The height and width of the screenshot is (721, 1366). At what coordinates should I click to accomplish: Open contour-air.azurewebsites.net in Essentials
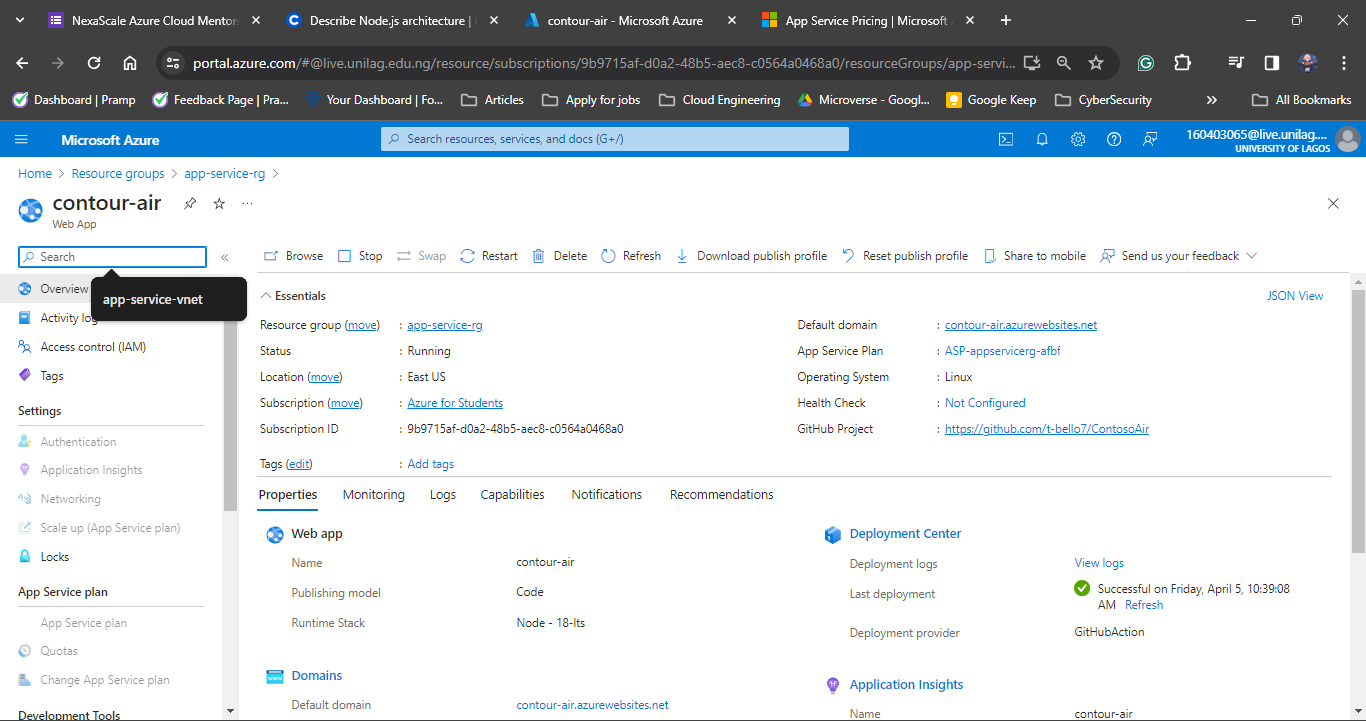(1021, 325)
